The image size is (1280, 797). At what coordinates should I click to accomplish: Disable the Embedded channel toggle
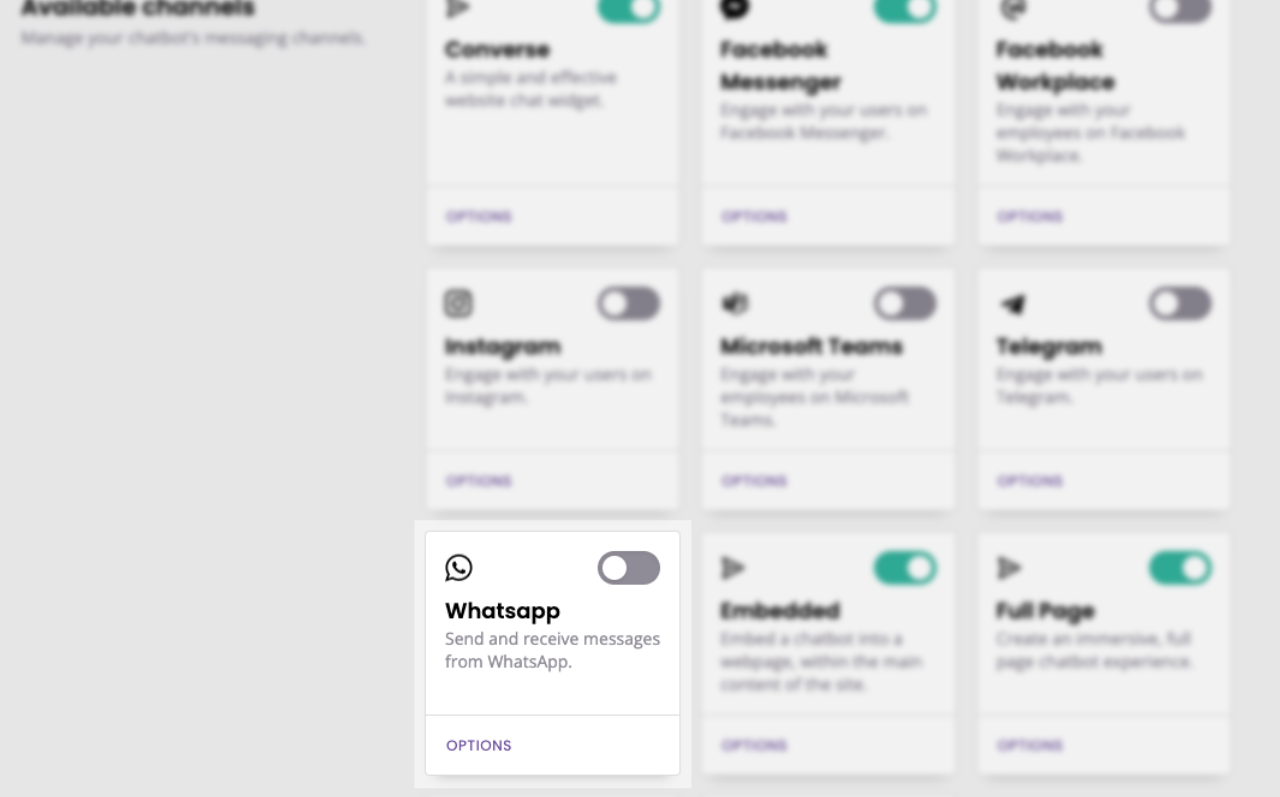click(x=905, y=568)
